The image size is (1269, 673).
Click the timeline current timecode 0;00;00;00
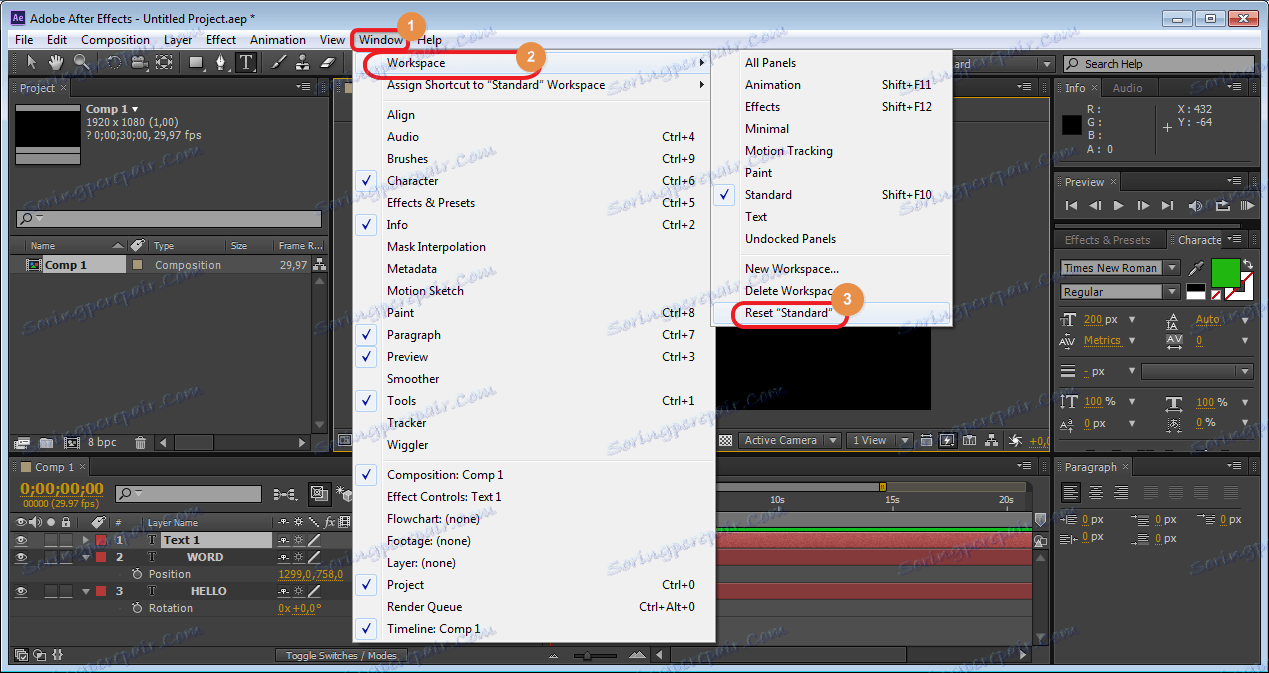click(62, 489)
